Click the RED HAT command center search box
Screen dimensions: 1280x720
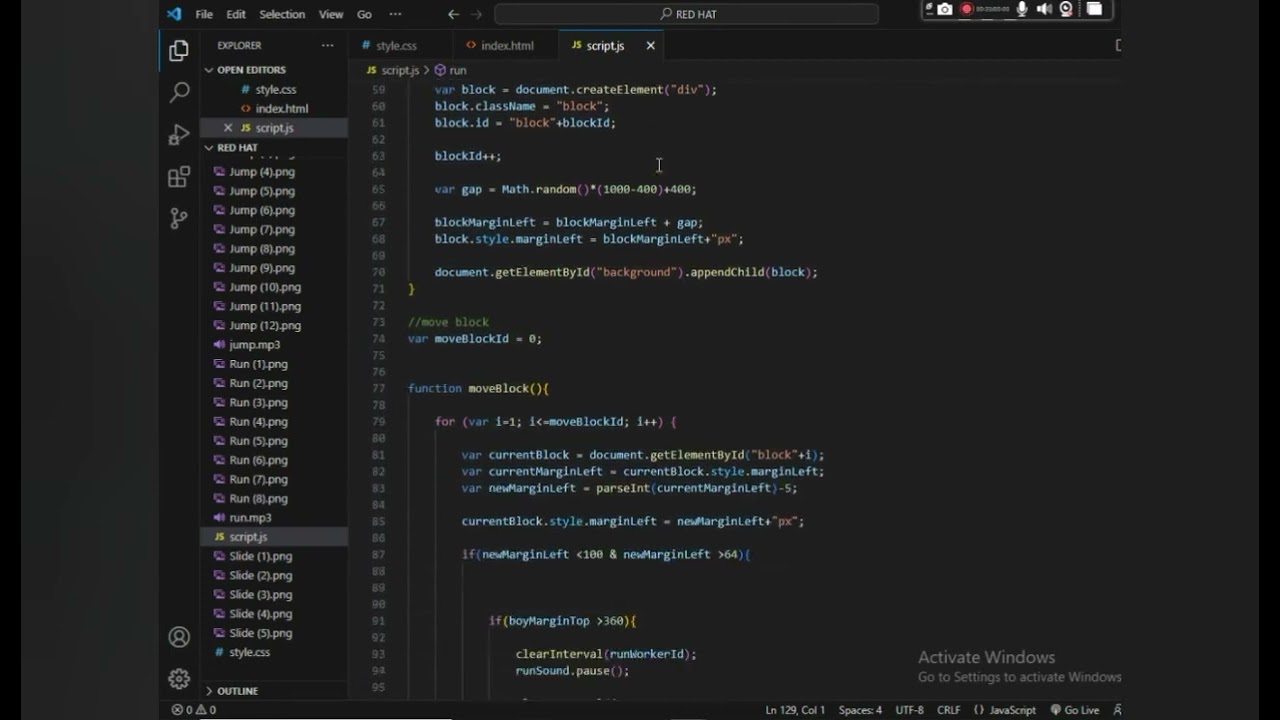coord(687,14)
